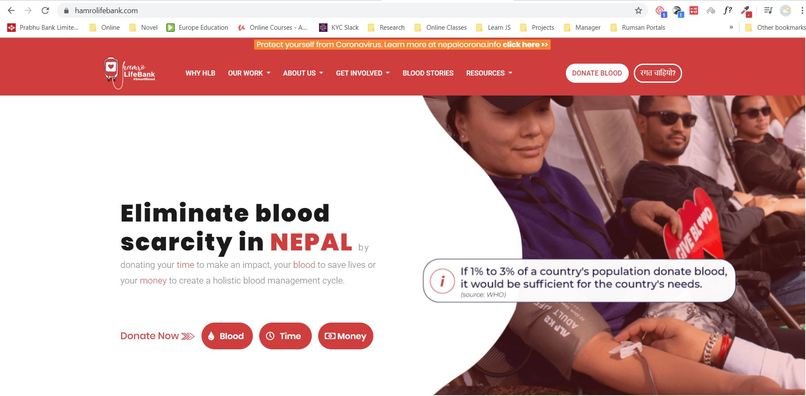Click the Nepali blood request button
The width and height of the screenshot is (806, 396).
pyautogui.click(x=657, y=73)
